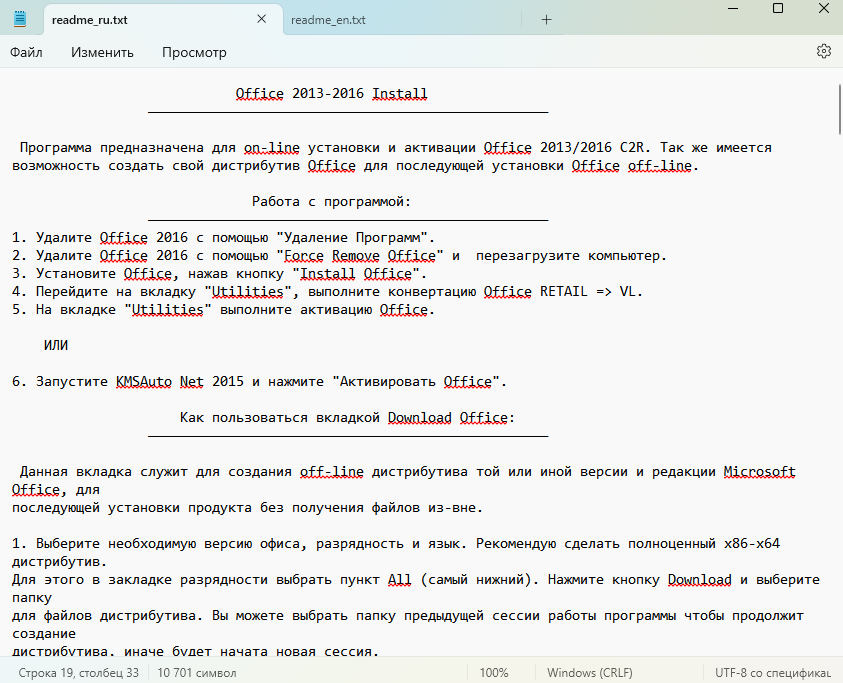Maximize the Notepad window
This screenshot has height=683, width=843.
click(x=777, y=8)
